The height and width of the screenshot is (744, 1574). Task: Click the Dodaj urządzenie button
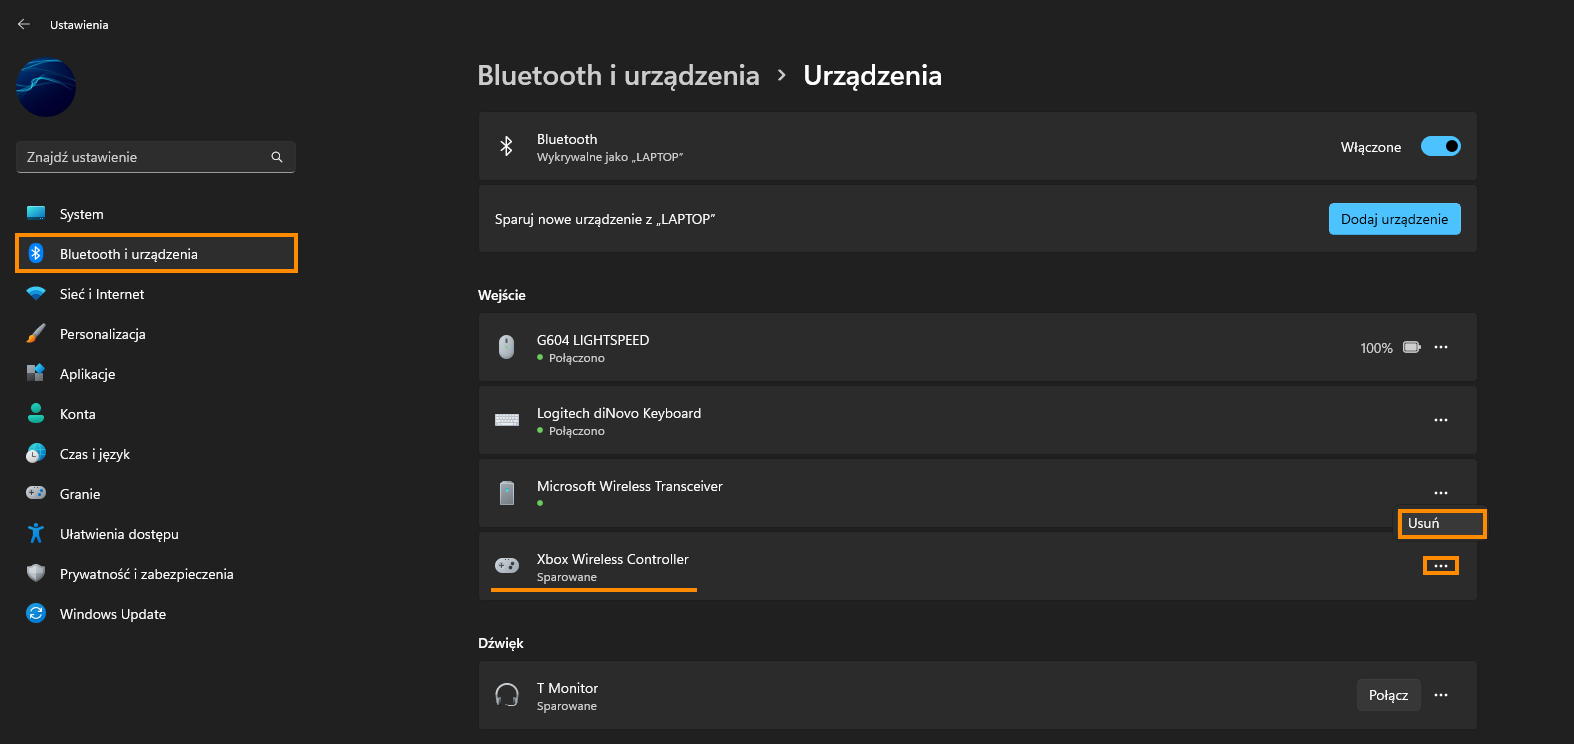click(x=1395, y=219)
